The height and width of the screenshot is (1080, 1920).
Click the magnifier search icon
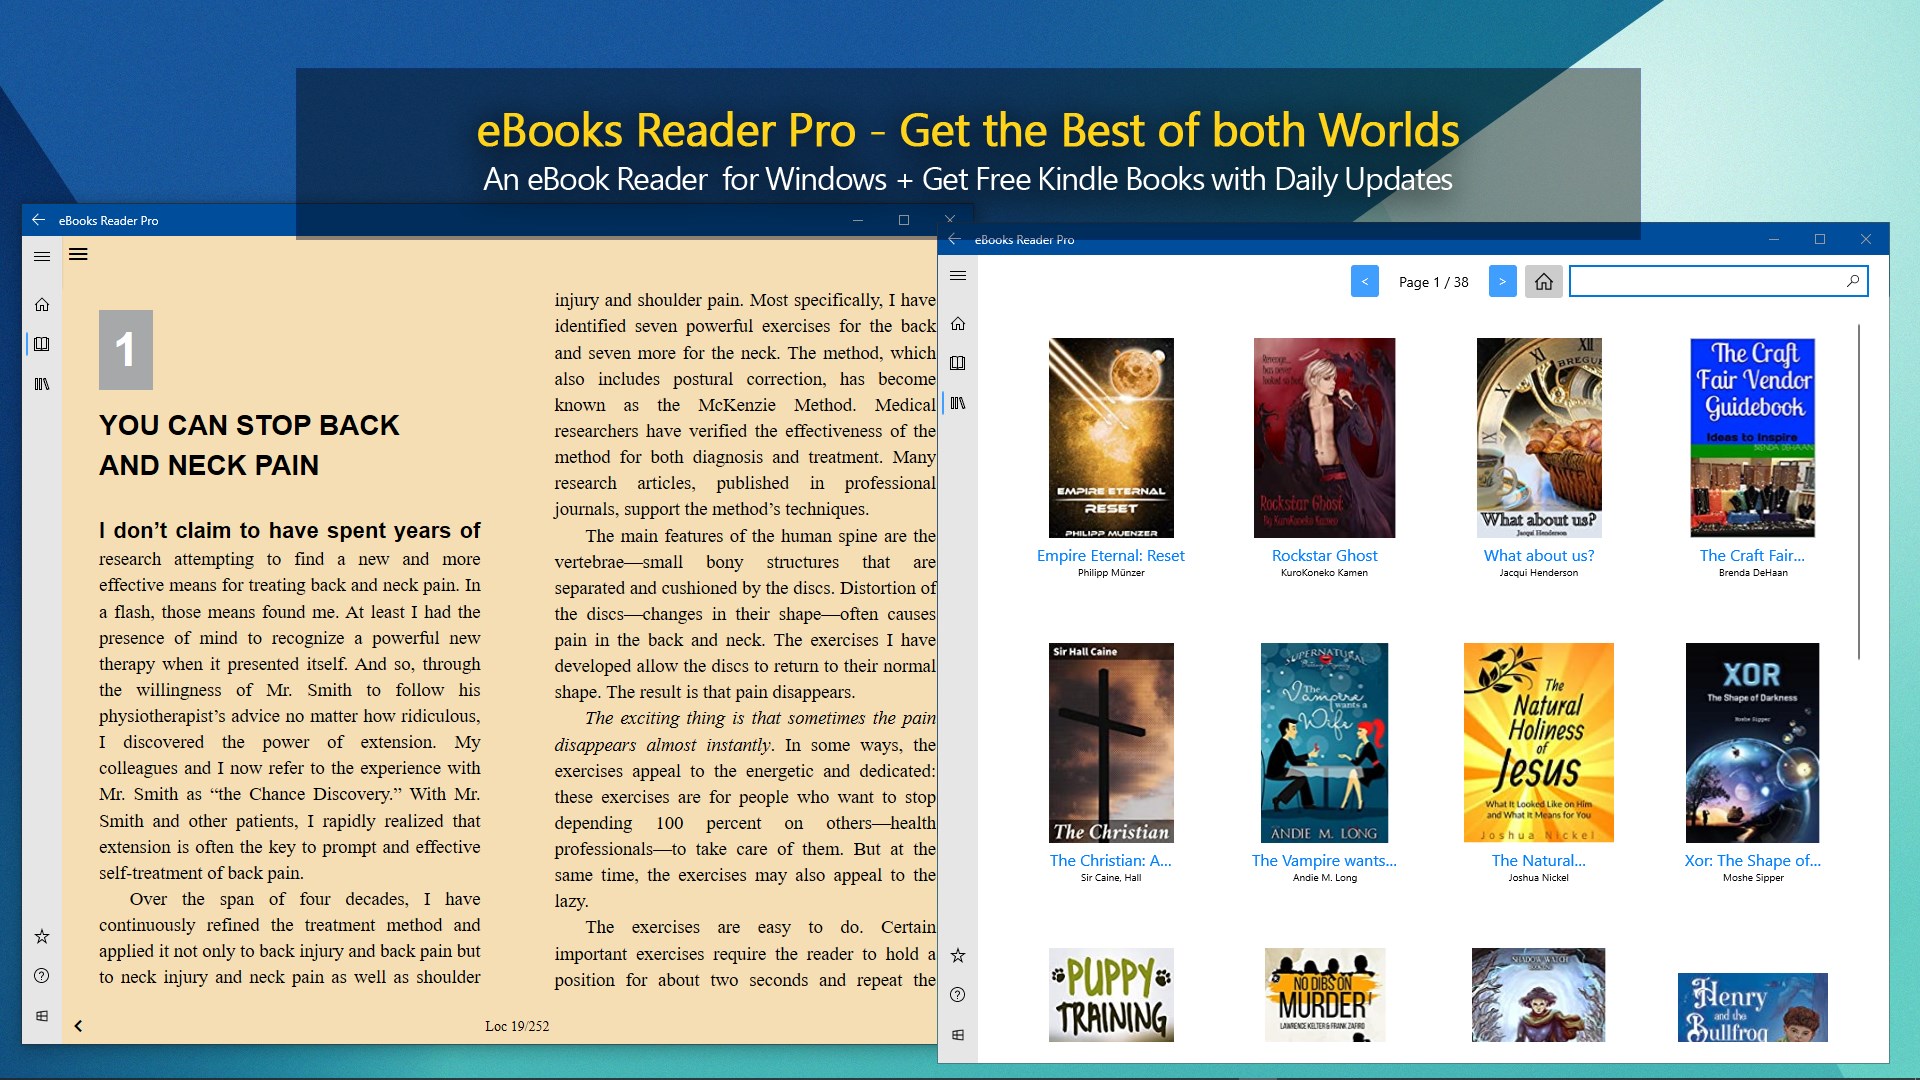tap(1853, 282)
